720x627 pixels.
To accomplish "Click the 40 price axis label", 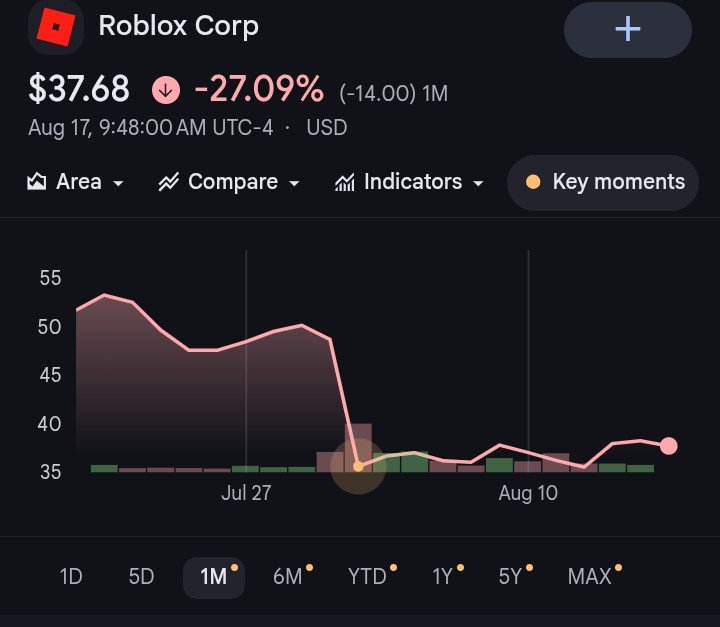I will (x=49, y=424).
